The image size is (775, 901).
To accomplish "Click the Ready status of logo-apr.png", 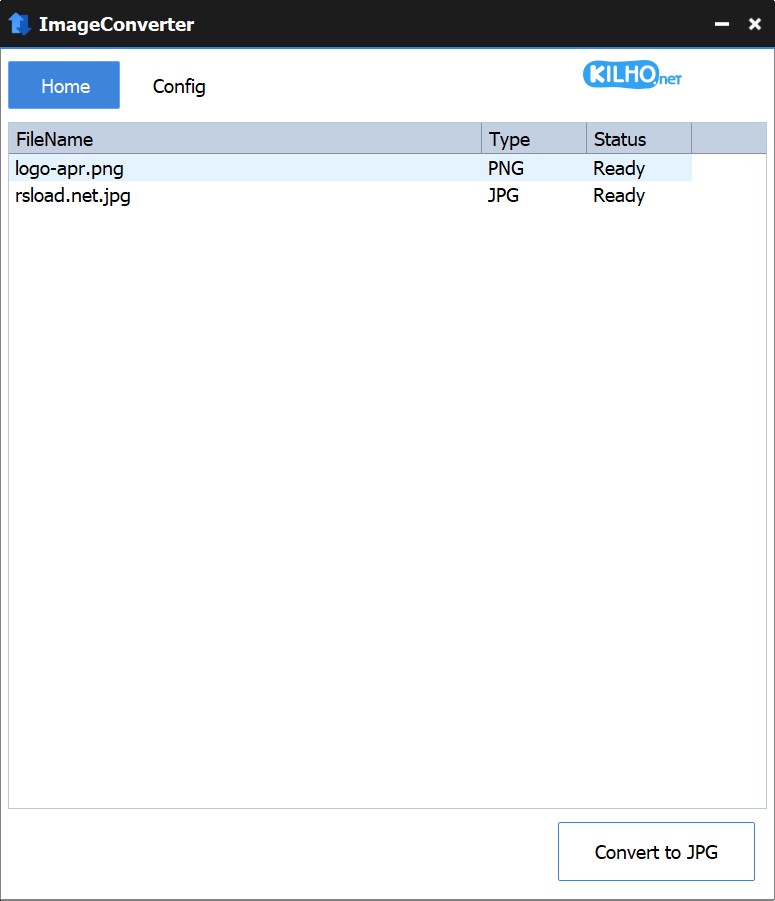I will [x=619, y=168].
